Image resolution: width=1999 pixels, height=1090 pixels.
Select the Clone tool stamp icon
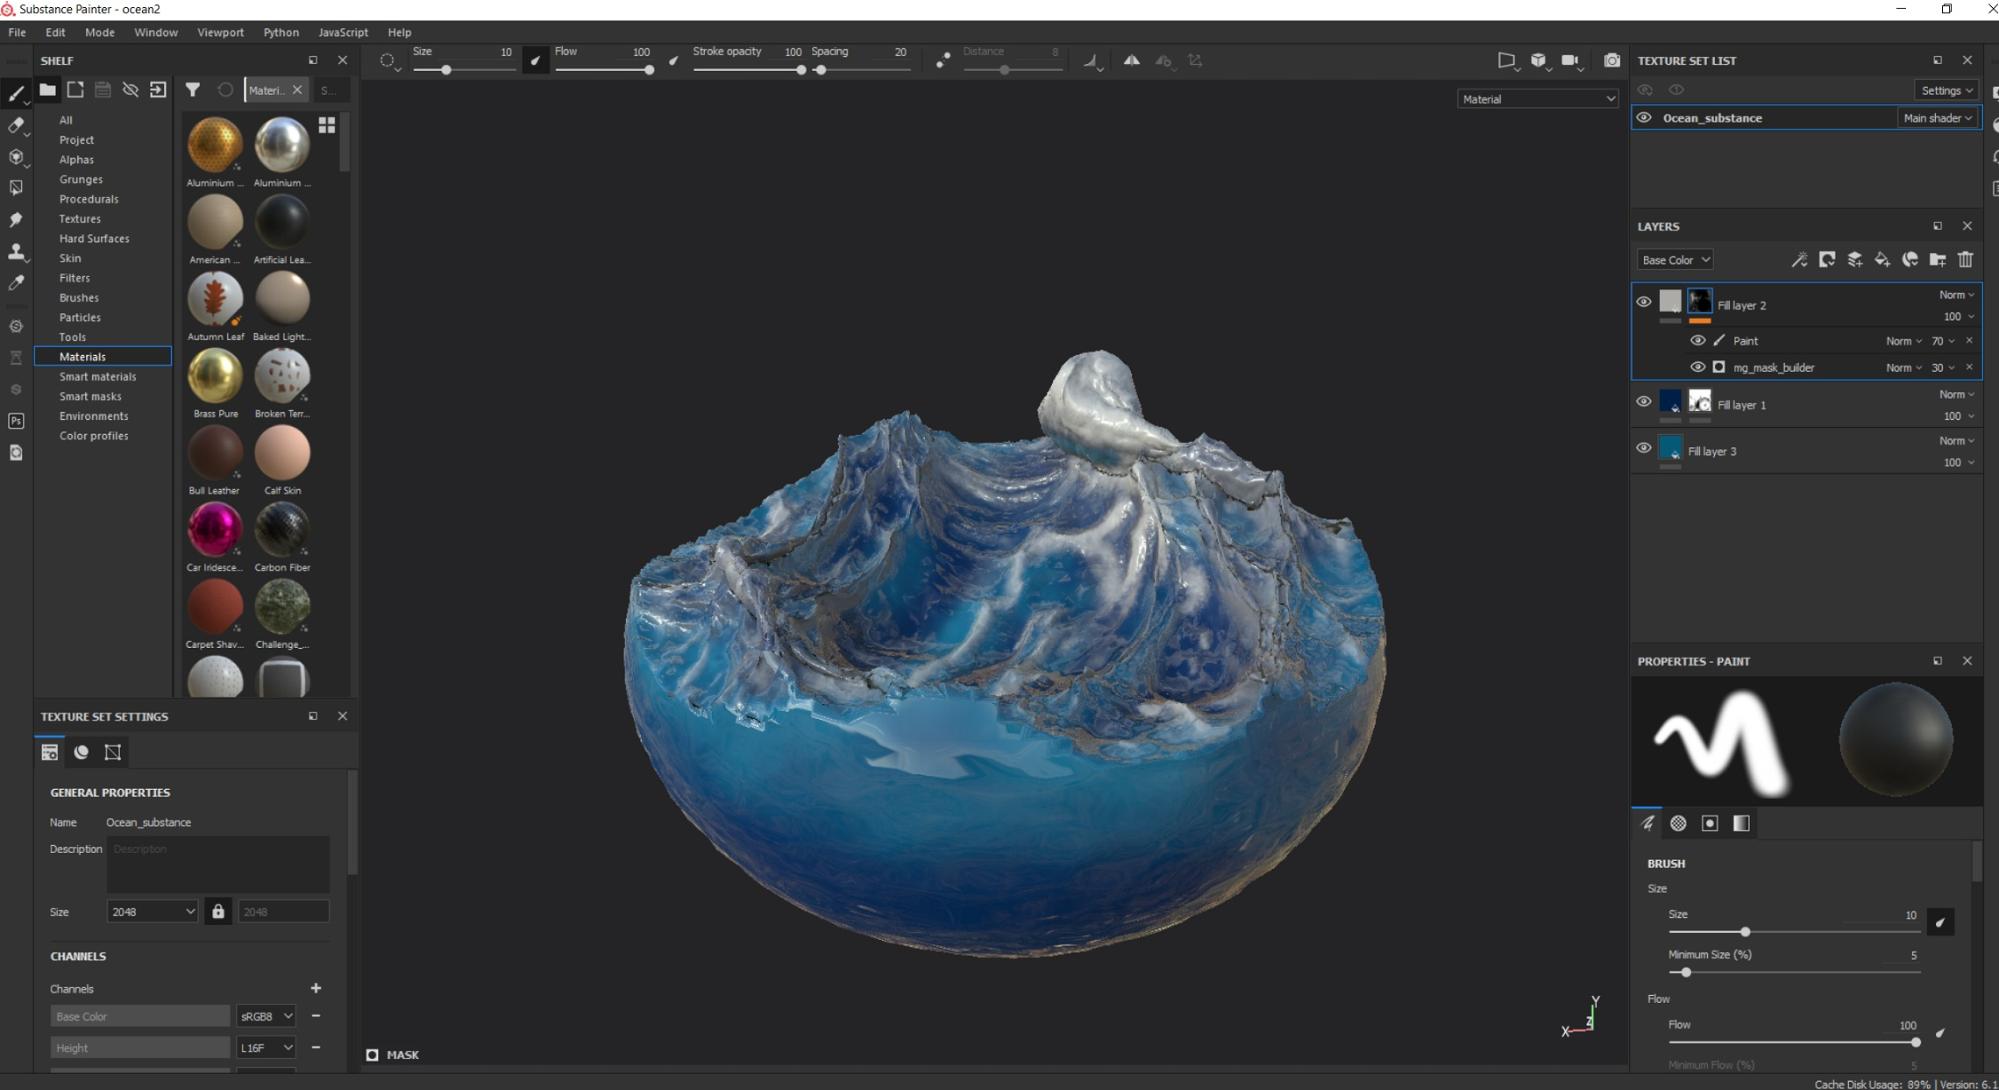[x=16, y=251]
